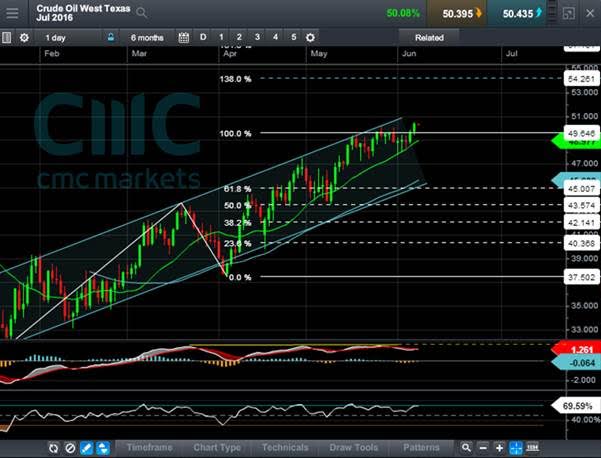
Task: Click the 42.141 price label
Action: [581, 222]
